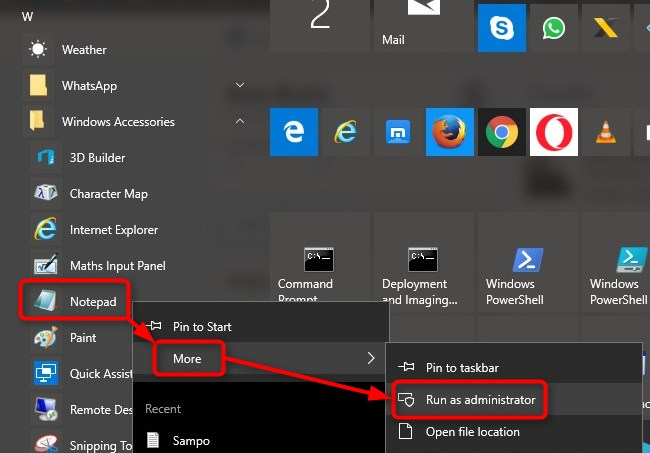Screen dimensions: 650x453
Task: Open Internet Explorer icon in app list
Action: point(46,229)
